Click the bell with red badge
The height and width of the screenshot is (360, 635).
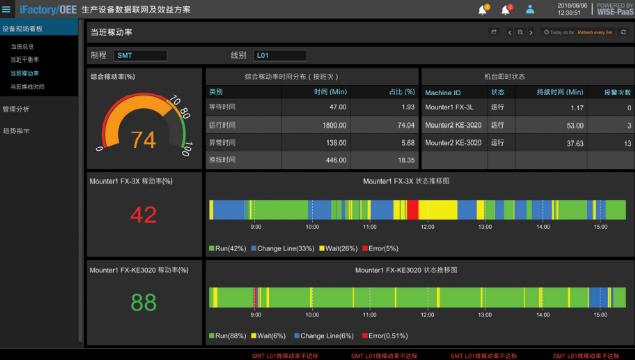pos(507,9)
